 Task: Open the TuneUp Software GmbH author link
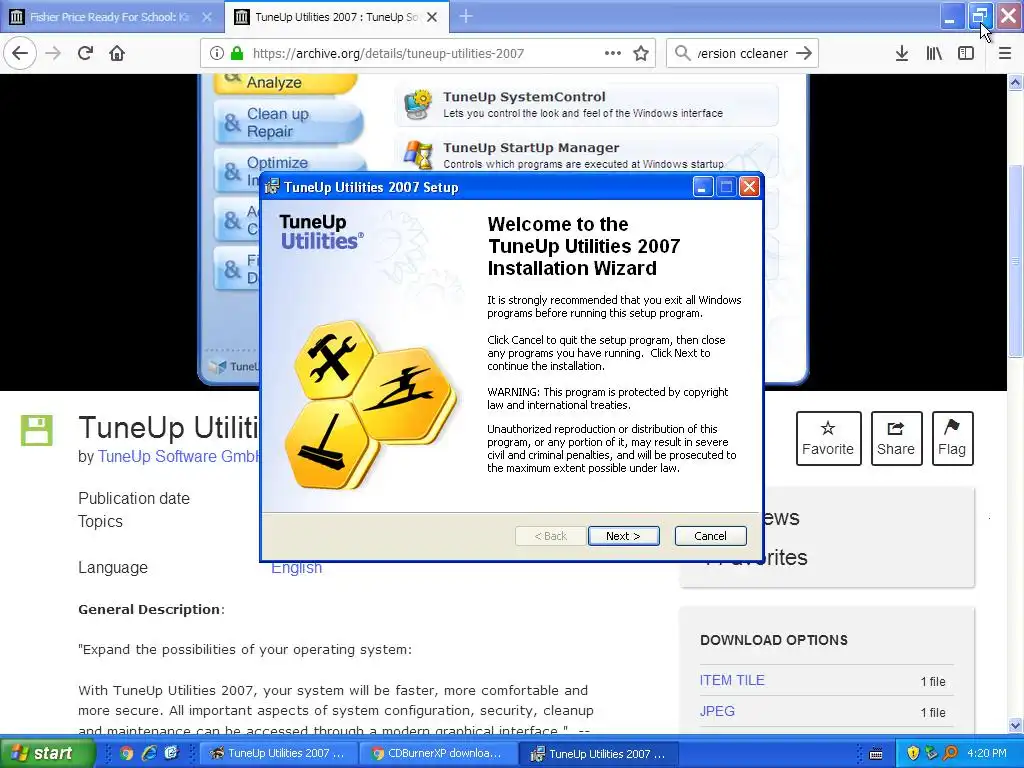178,456
